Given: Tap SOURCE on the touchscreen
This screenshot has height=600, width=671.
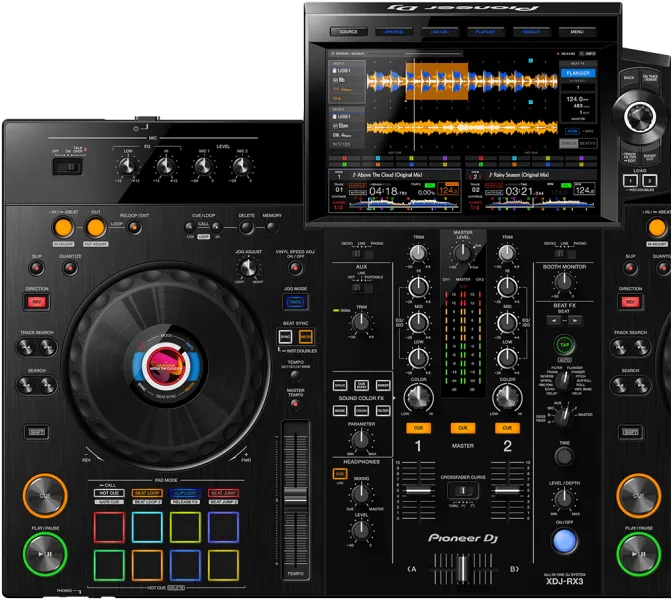Looking at the screenshot, I should pos(349,32).
